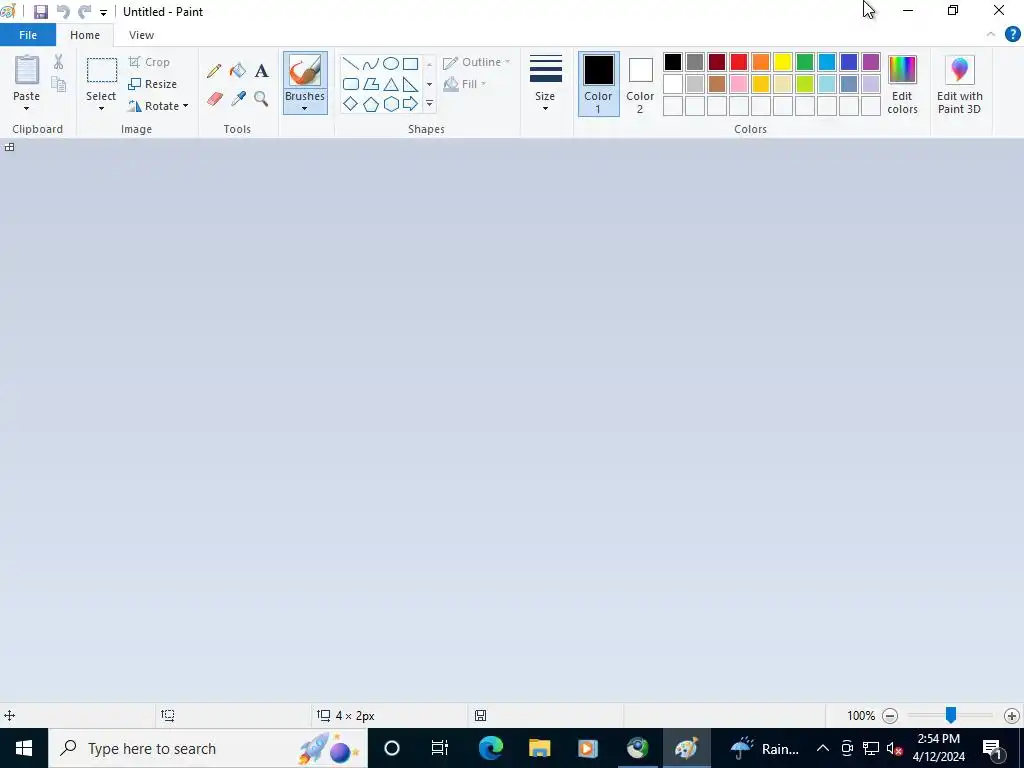Screen dimensions: 1024x768
Task: Choose the Right arrow shape
Action: tap(410, 104)
